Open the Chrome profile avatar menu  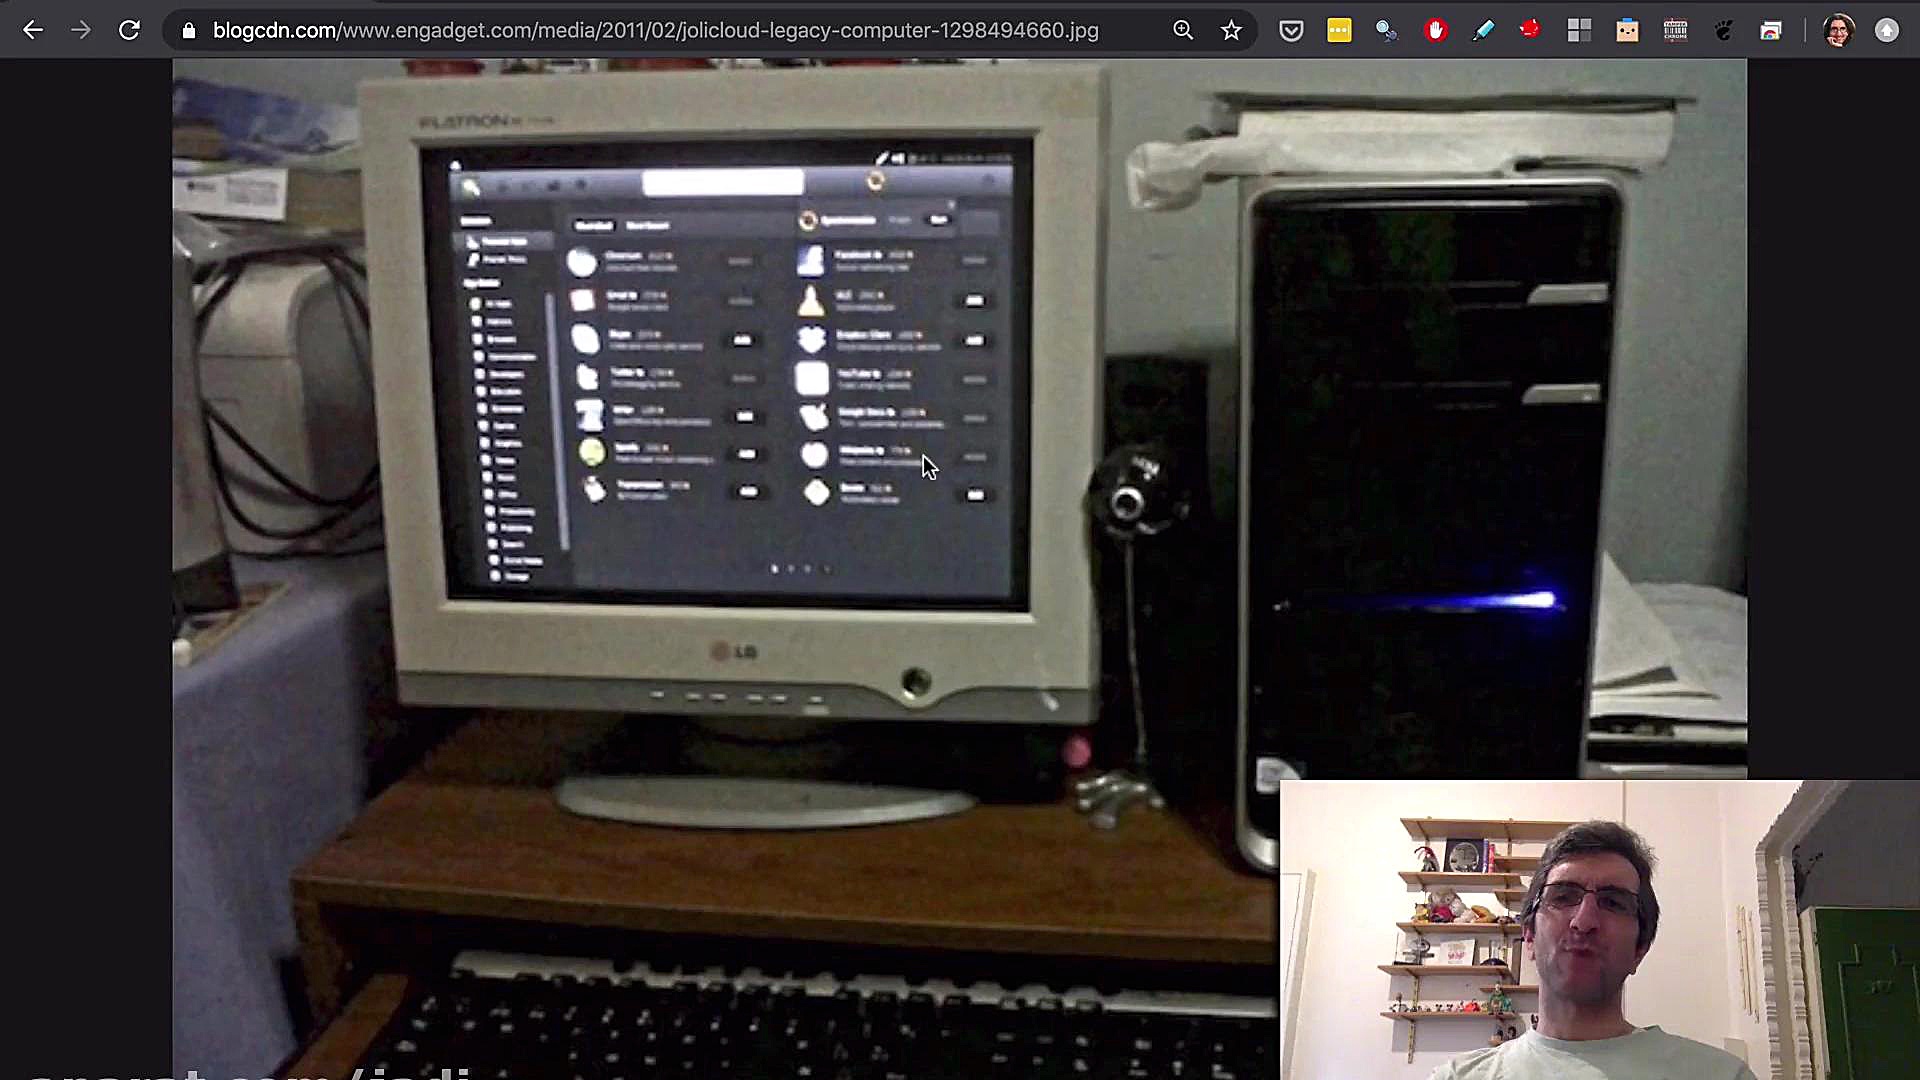[1838, 30]
